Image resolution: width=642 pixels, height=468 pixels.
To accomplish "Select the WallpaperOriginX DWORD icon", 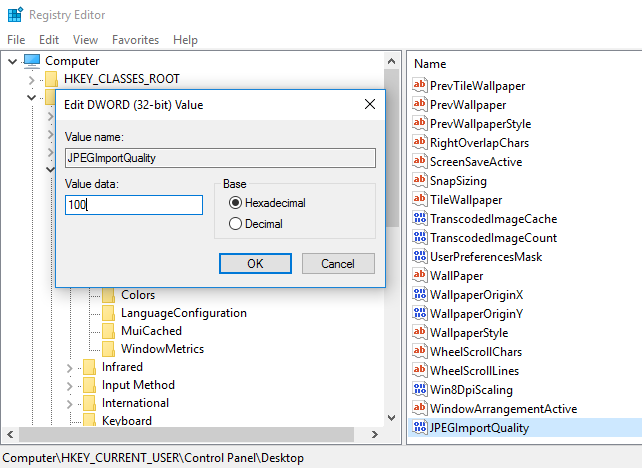I will (420, 294).
